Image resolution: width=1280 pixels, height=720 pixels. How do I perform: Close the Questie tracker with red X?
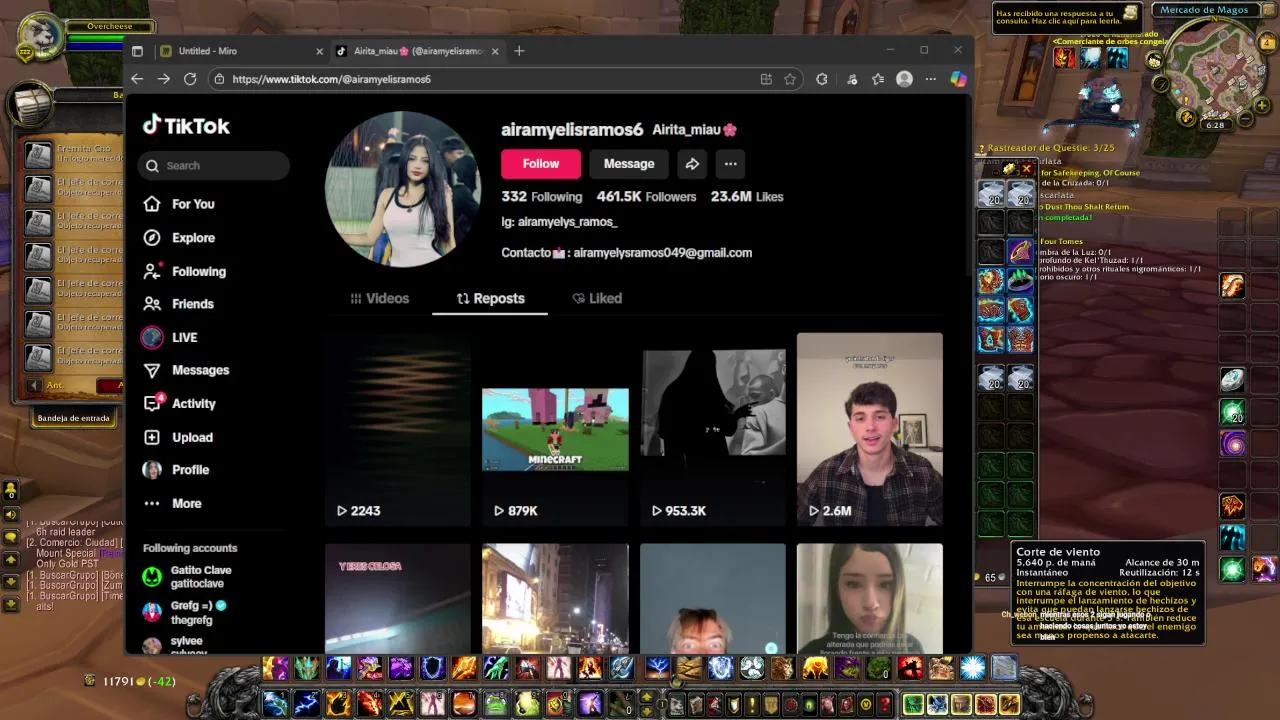pos(1026,169)
